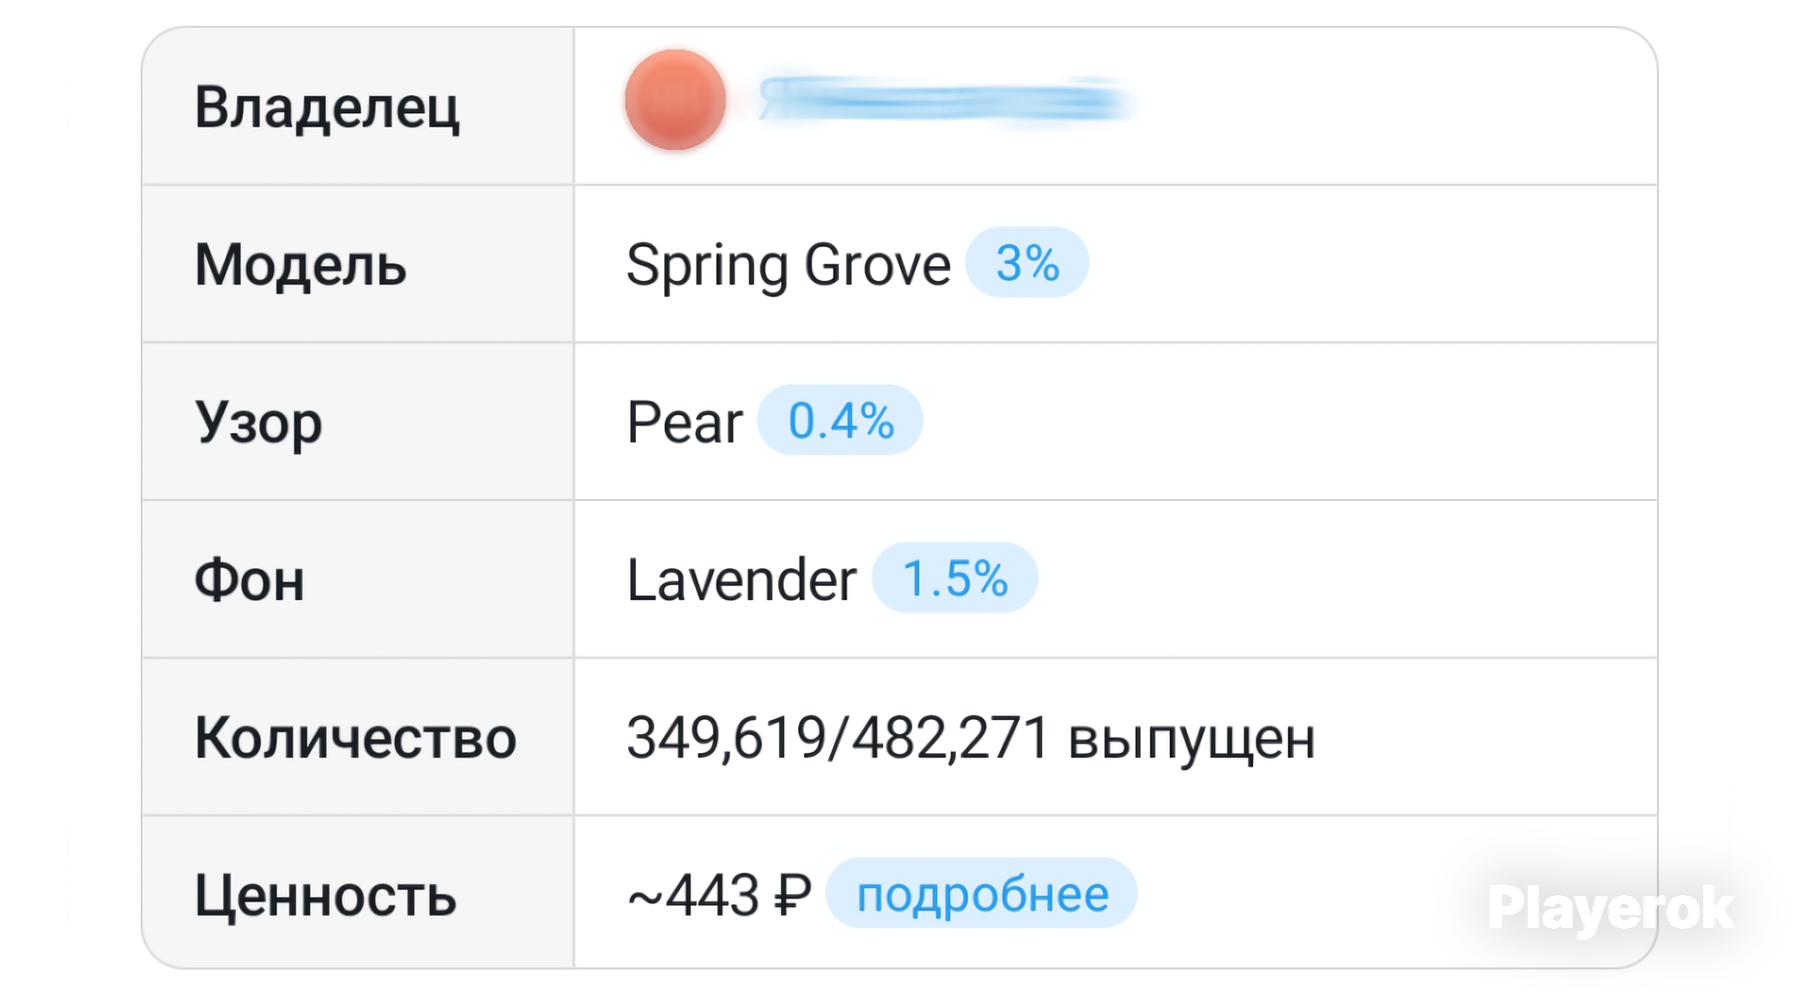Select the Lavender background name
This screenshot has height=1000, width=1798.
741,580
